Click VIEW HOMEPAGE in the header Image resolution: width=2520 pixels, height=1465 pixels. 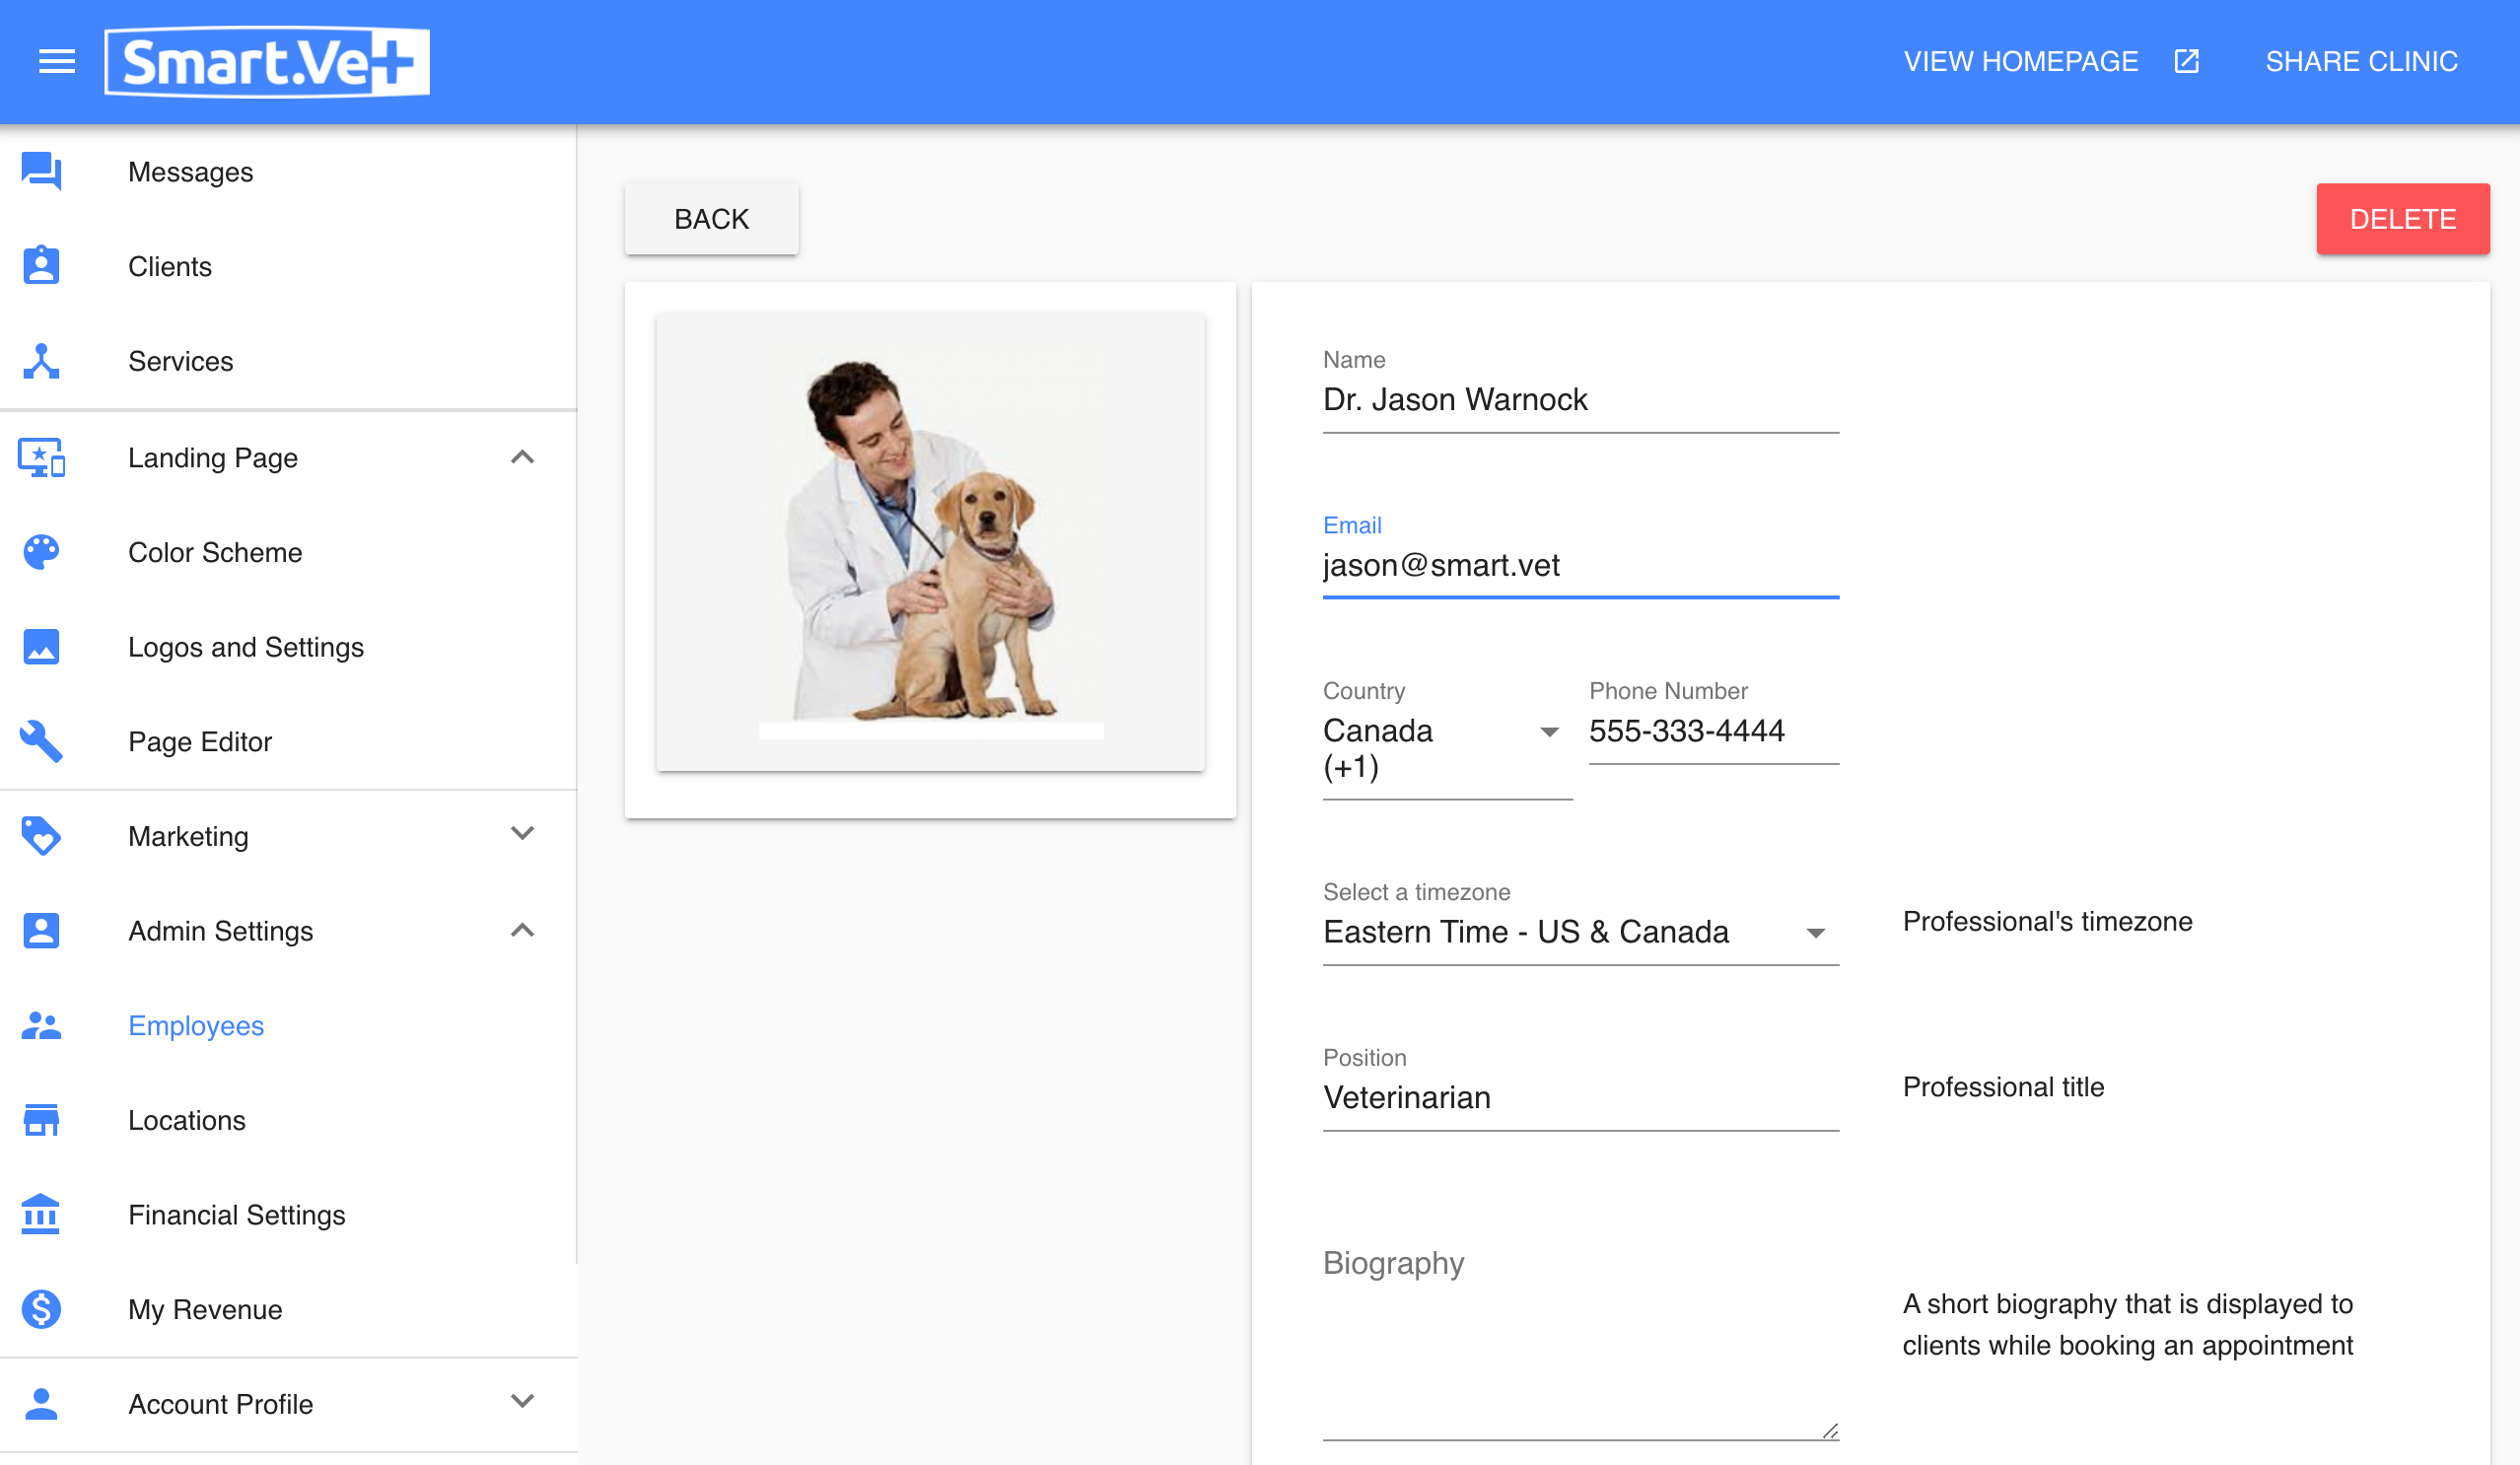[x=2021, y=62]
